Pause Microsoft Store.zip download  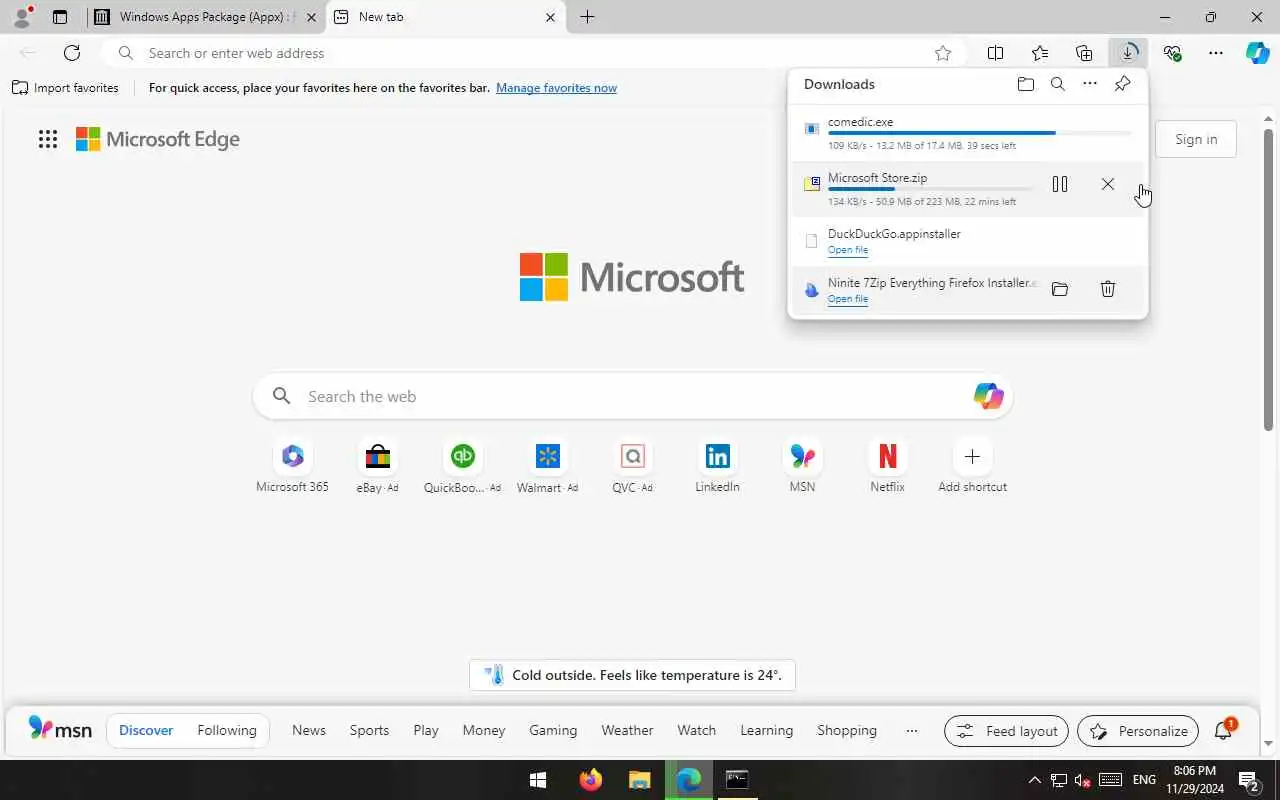[1060, 184]
